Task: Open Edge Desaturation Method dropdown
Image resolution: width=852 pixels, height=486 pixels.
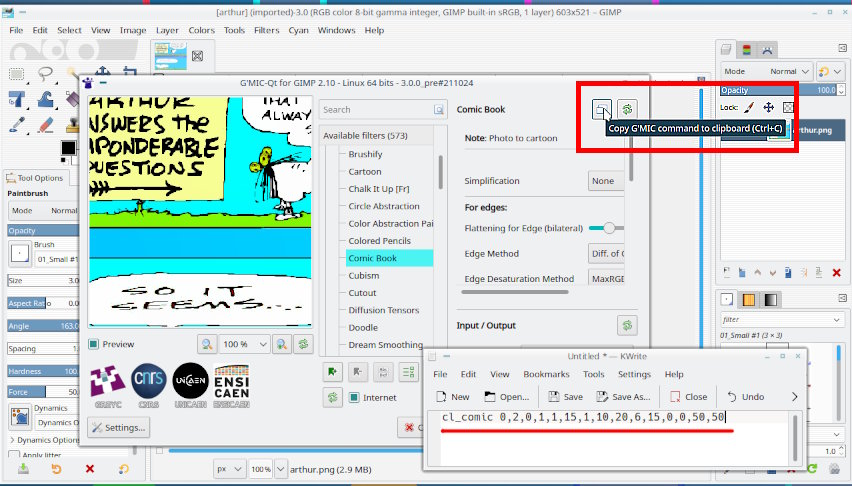Action: click(x=606, y=278)
